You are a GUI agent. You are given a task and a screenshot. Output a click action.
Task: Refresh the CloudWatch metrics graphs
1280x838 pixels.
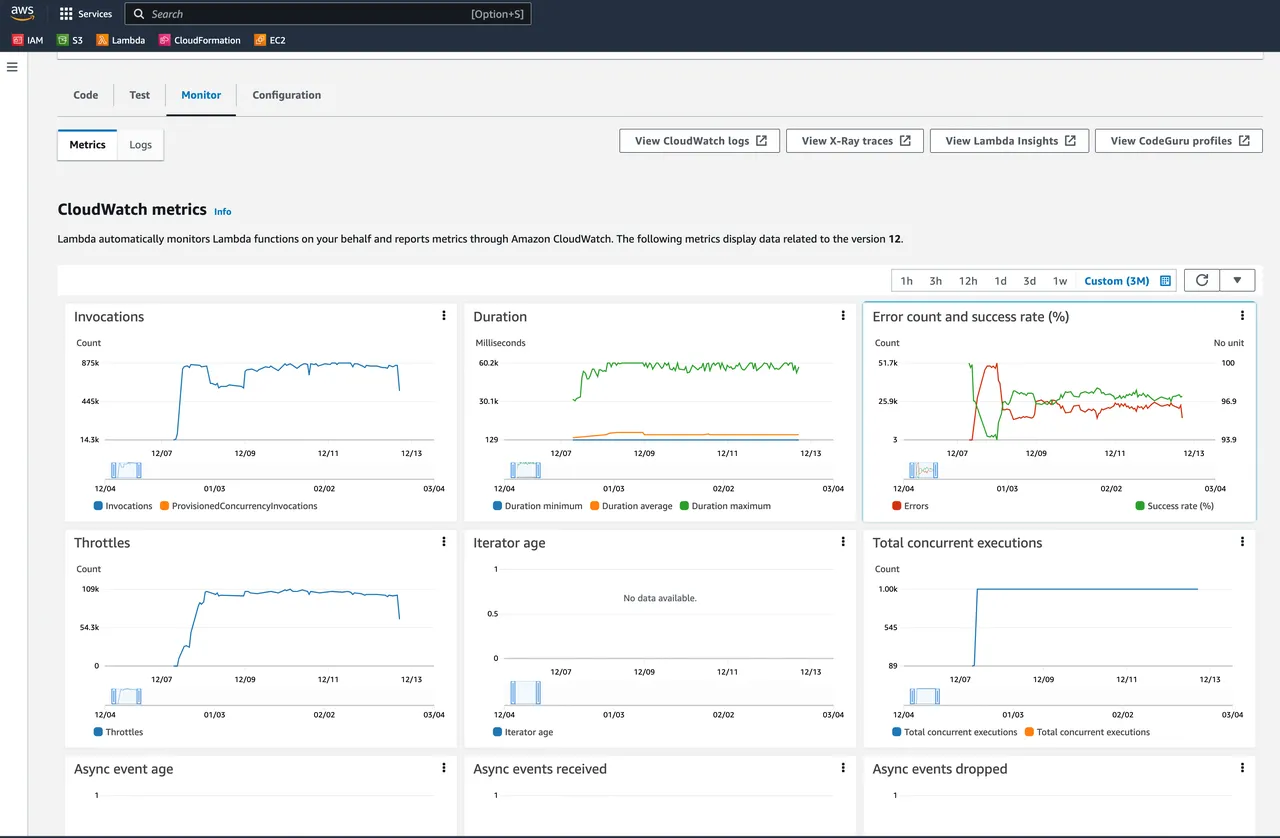[1202, 281]
